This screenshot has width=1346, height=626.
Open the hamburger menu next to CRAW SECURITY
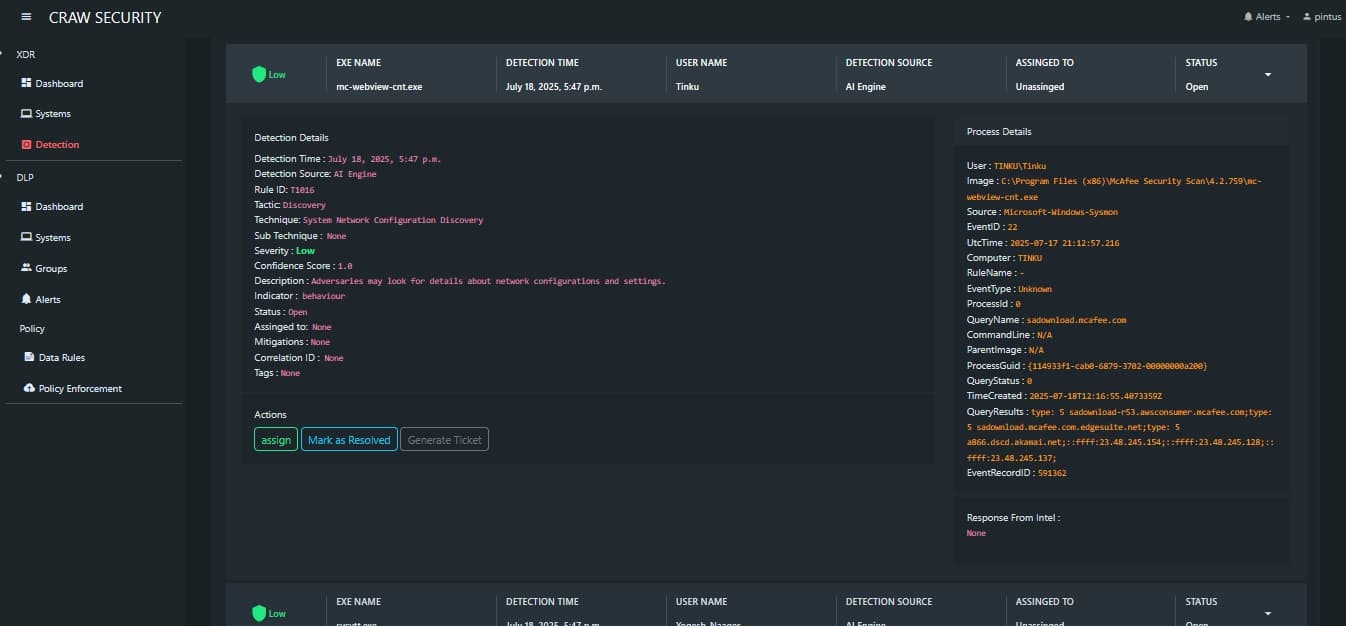click(26, 16)
